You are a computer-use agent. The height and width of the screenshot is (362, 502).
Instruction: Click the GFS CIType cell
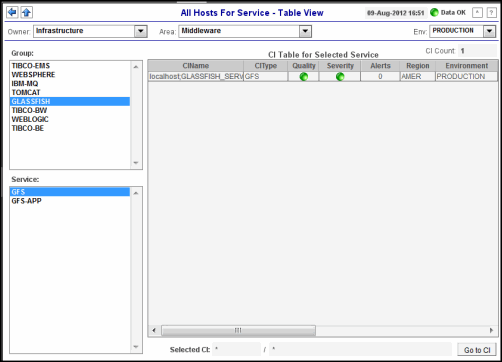266,77
